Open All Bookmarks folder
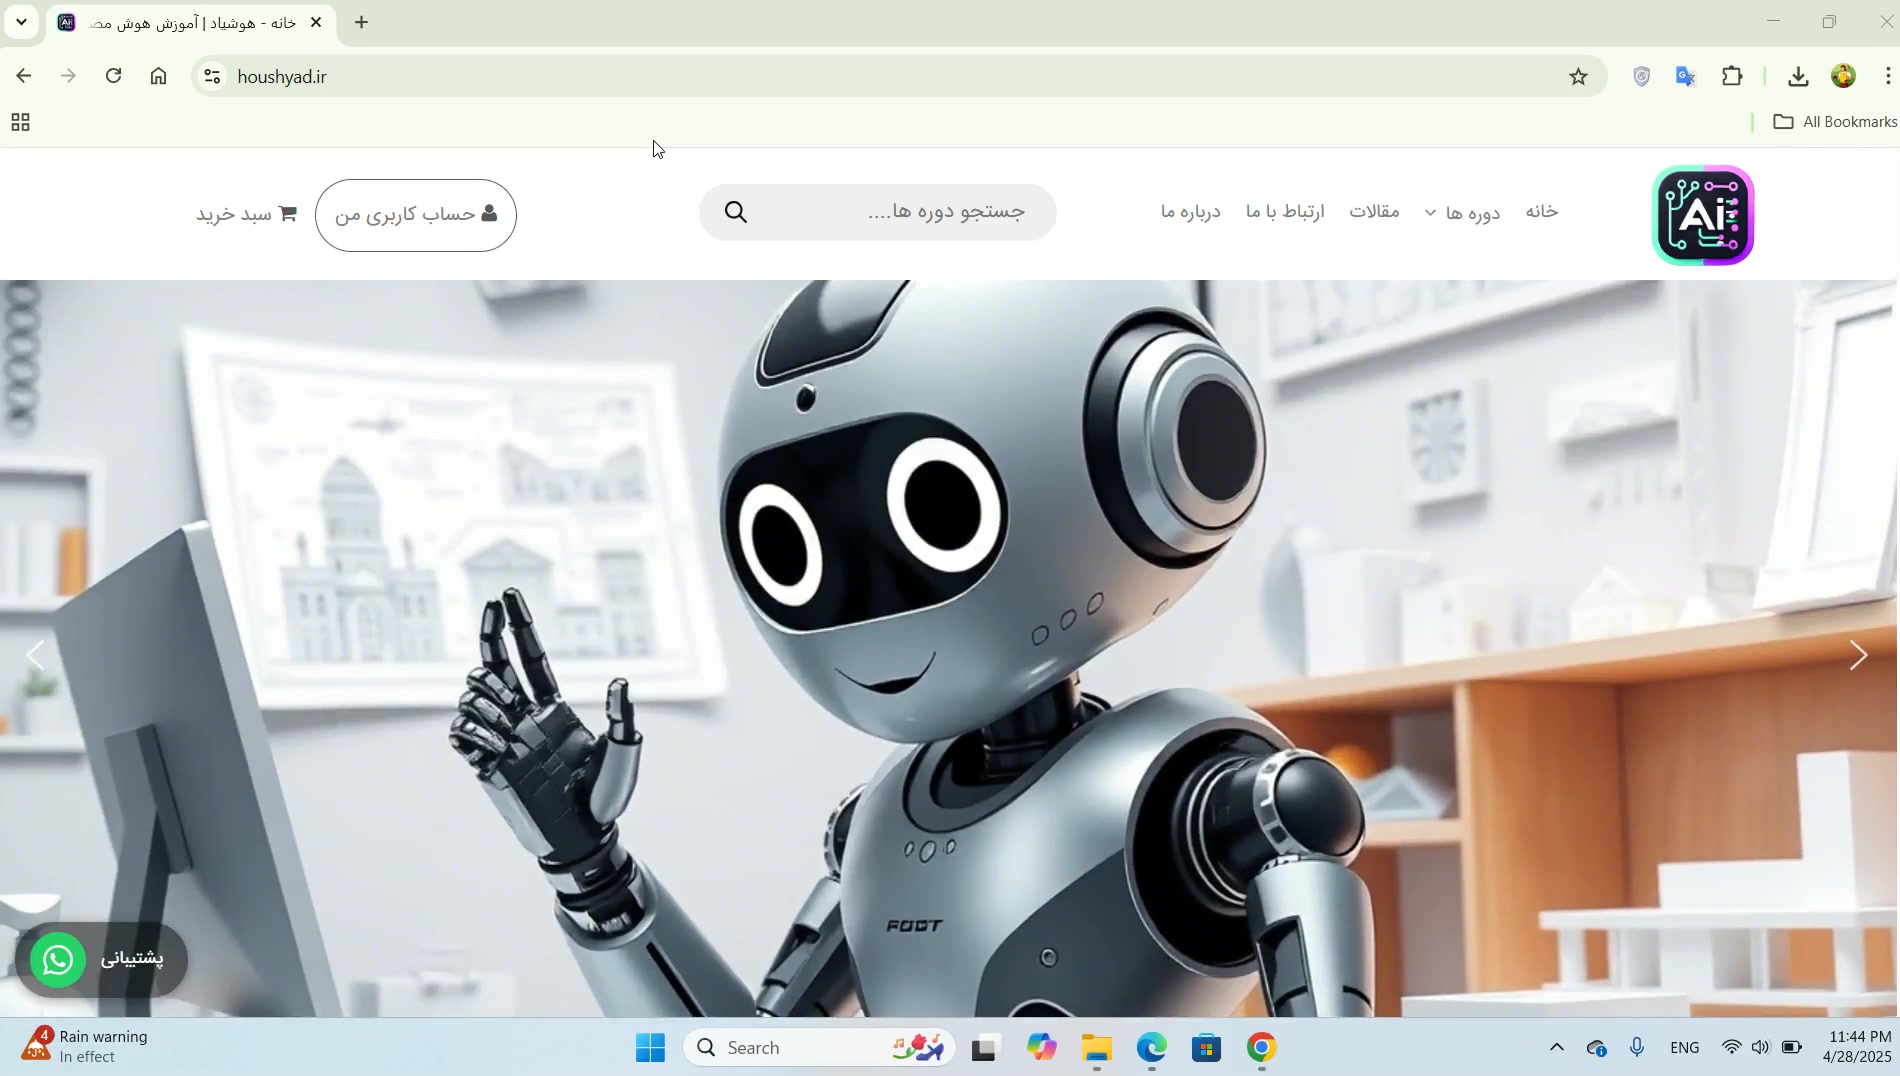Screen dimensions: 1900x1076 1835,122
